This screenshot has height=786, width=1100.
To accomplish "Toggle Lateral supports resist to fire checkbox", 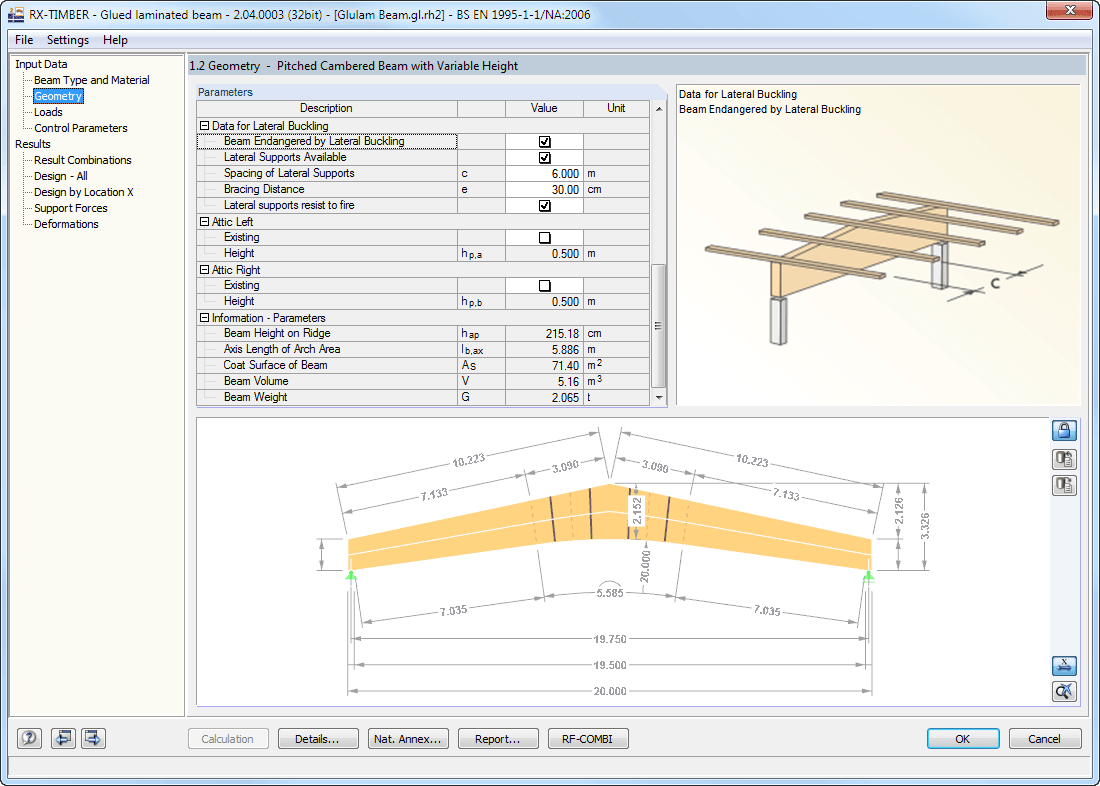I will coord(544,206).
